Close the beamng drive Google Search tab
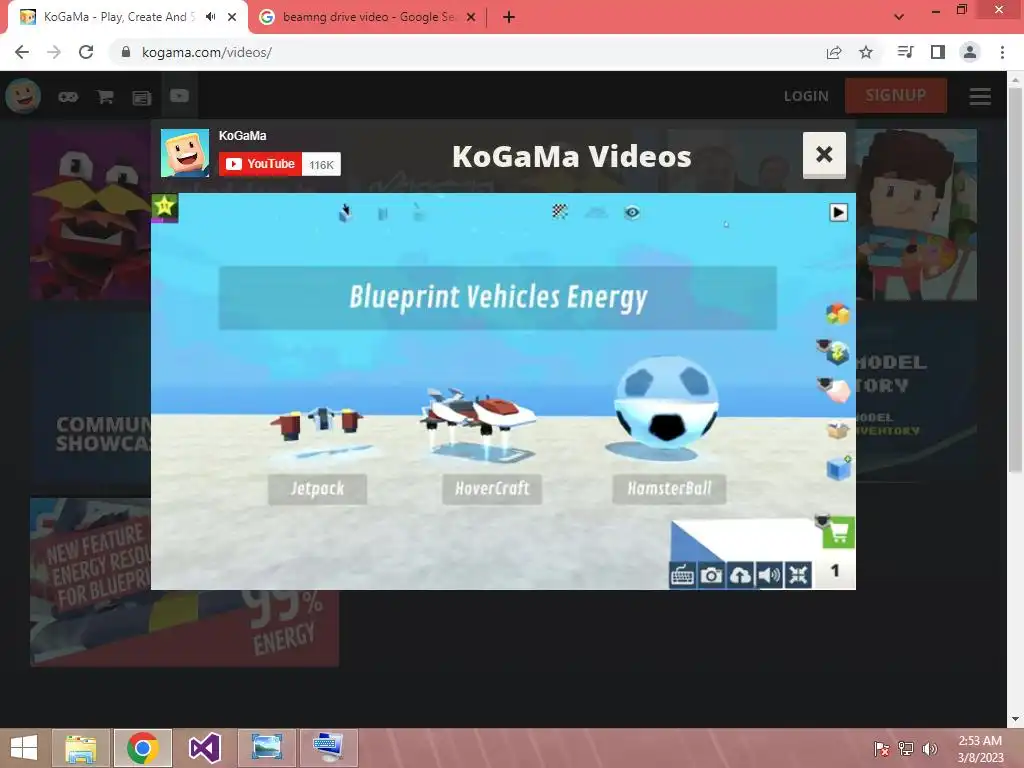Viewport: 1024px width, 768px height. (471, 18)
